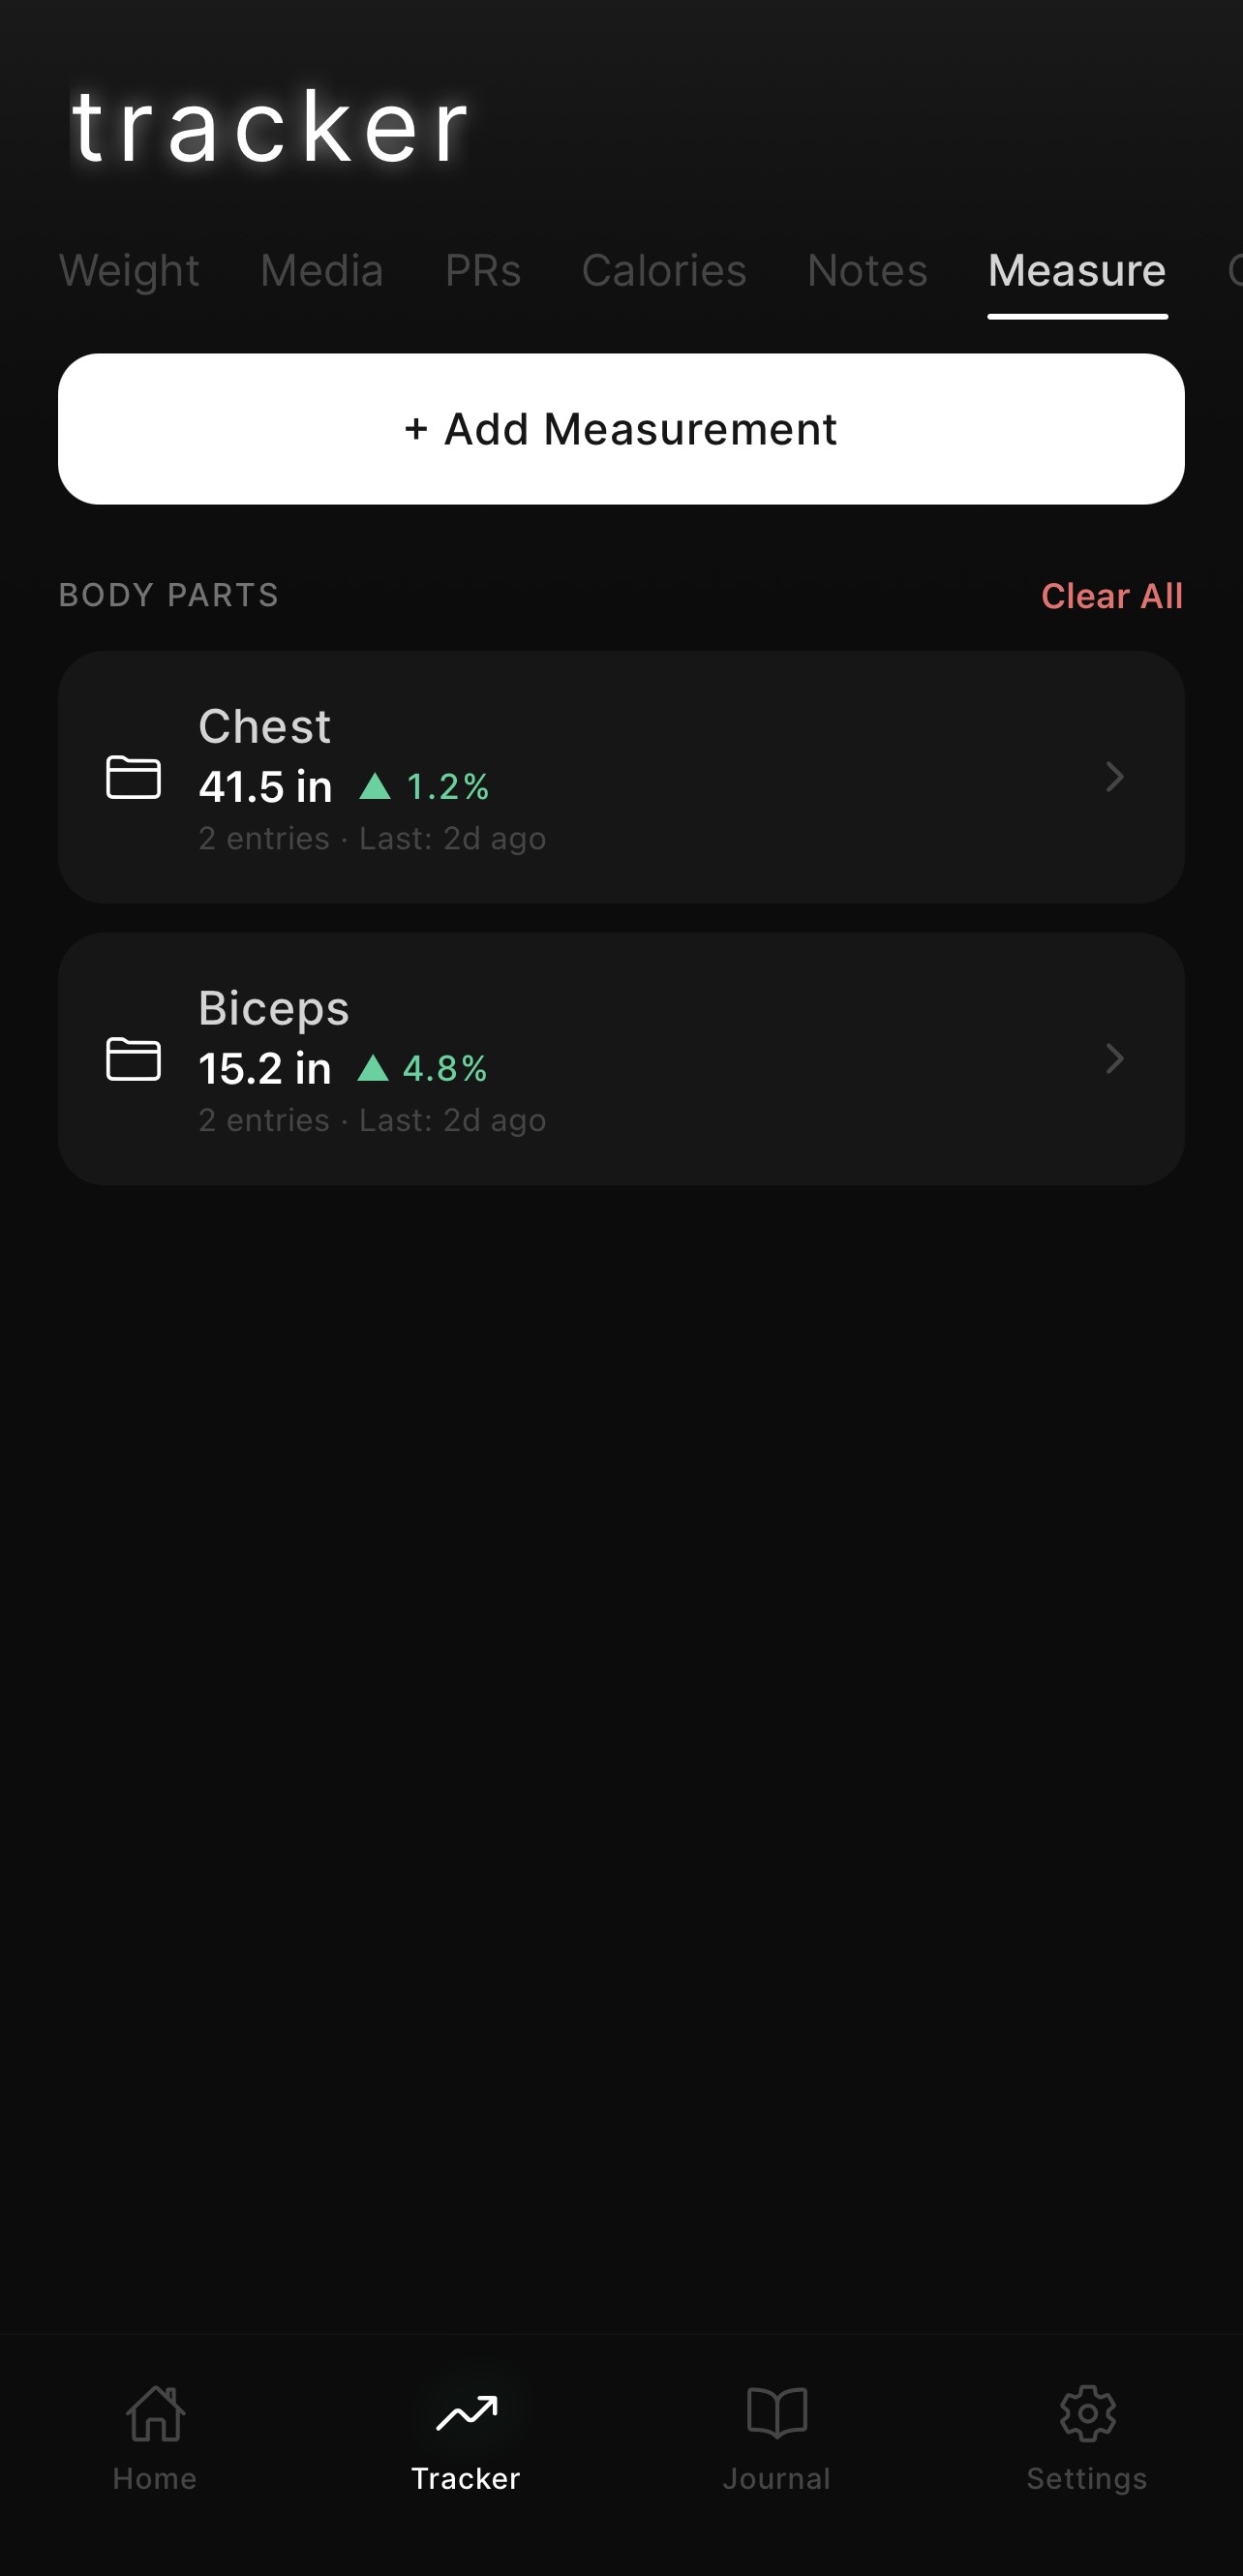
Task: Tap the green Chest increase triangle
Action: pyautogui.click(x=375, y=787)
